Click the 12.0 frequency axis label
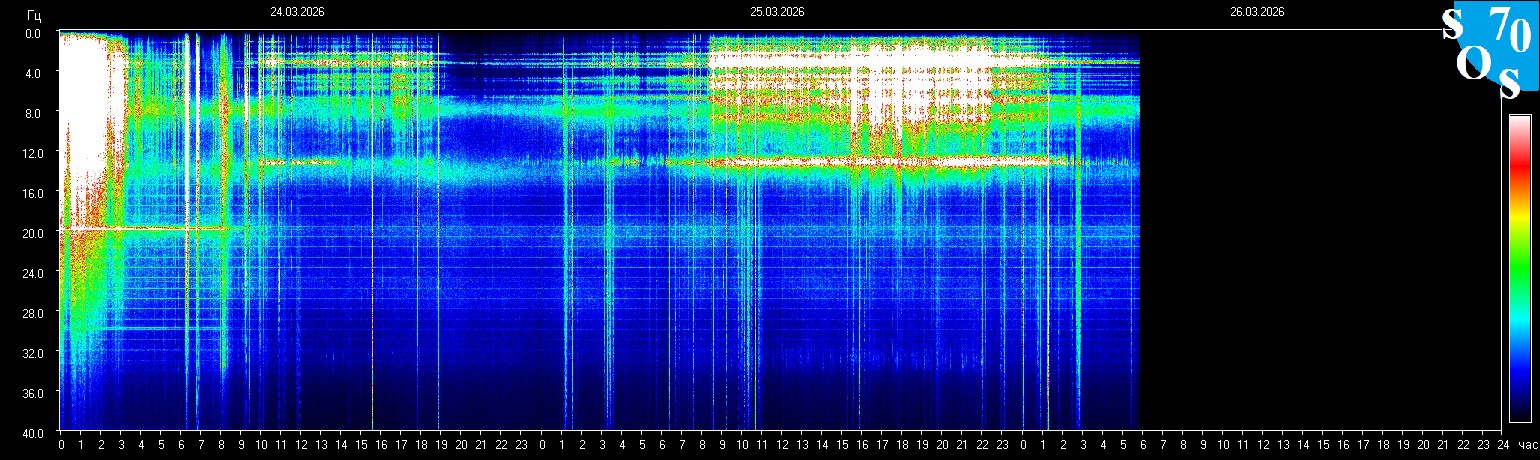Screen dimensions: 1540x460 tap(31, 153)
